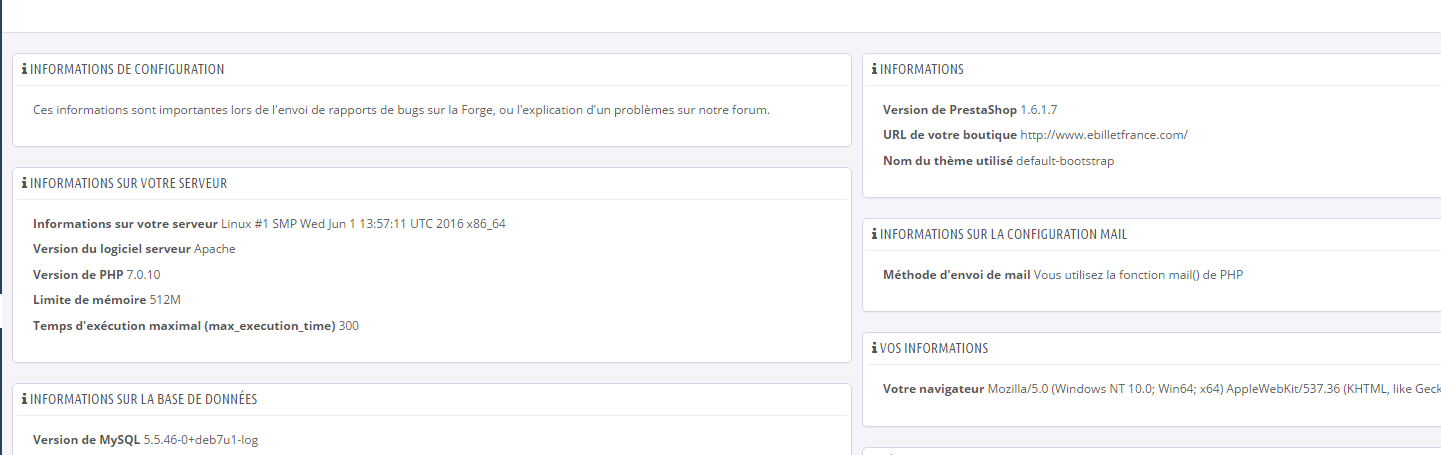Select the PHP version value 7.0.10
This screenshot has width=1441, height=455.
coord(144,275)
